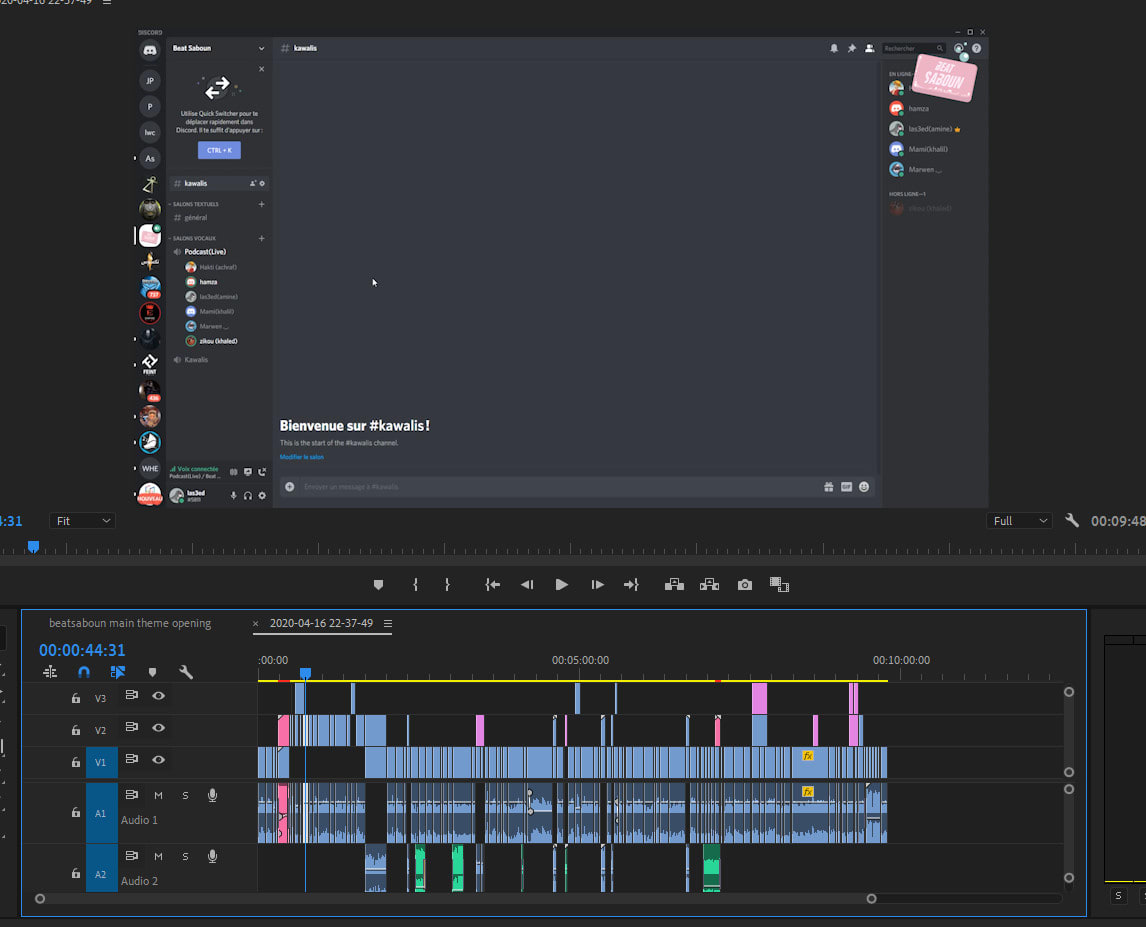1146x927 pixels.
Task: Select the 2020-04-16 22-37-49 sequence tab
Action: coord(321,624)
